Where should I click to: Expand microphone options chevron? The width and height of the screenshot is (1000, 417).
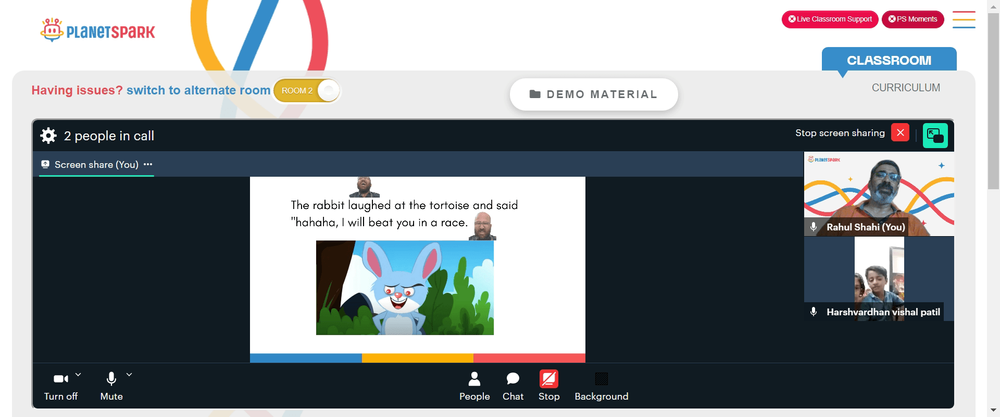(x=129, y=374)
